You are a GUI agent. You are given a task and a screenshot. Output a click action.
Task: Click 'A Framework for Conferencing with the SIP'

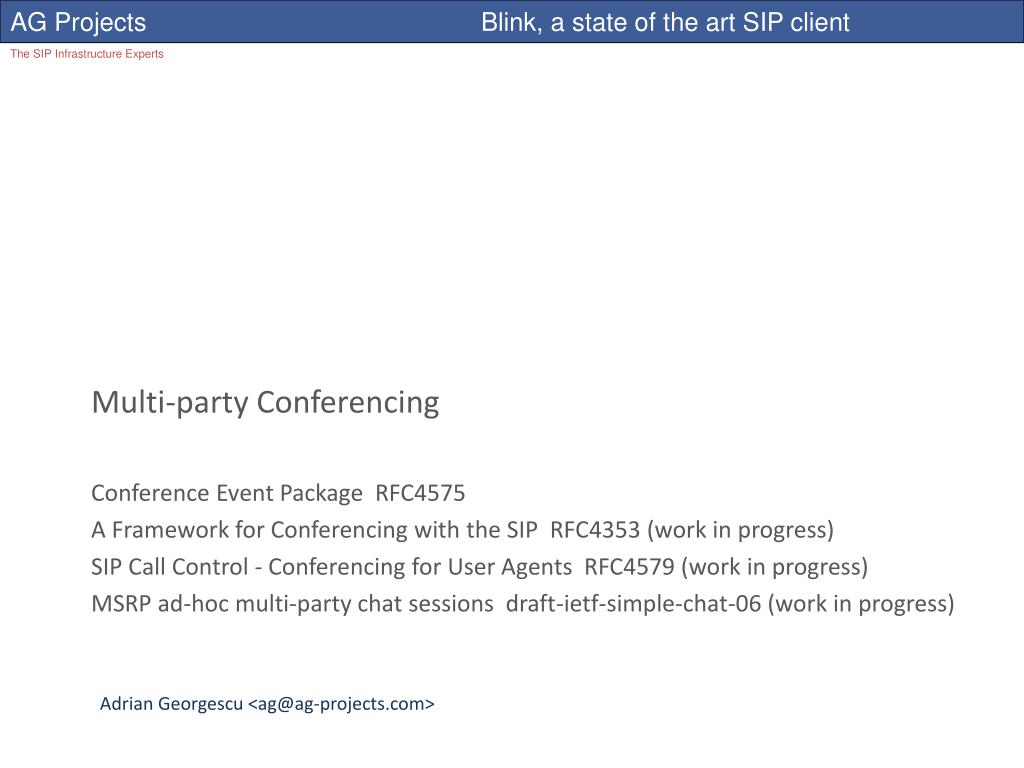[314, 530]
